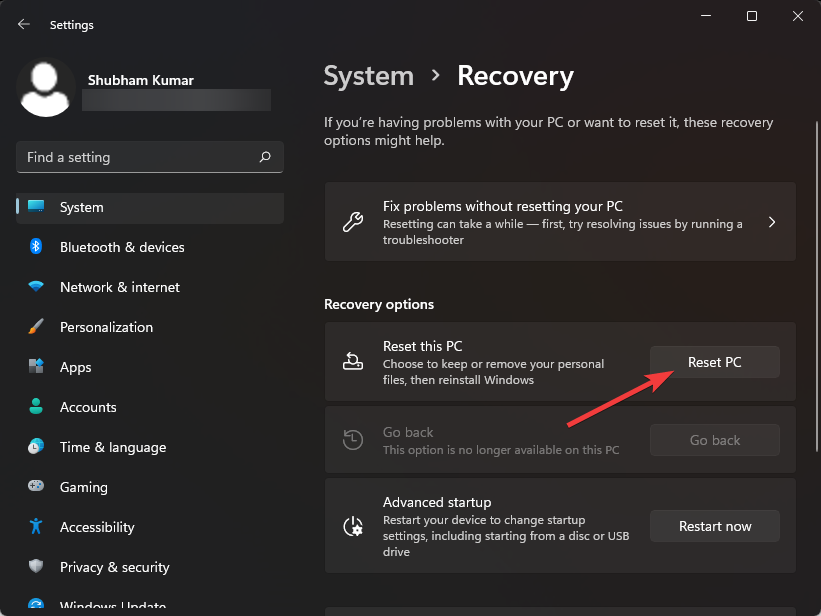Image resolution: width=821 pixels, height=616 pixels.
Task: Open the user profile avatar
Action: [x=46, y=87]
